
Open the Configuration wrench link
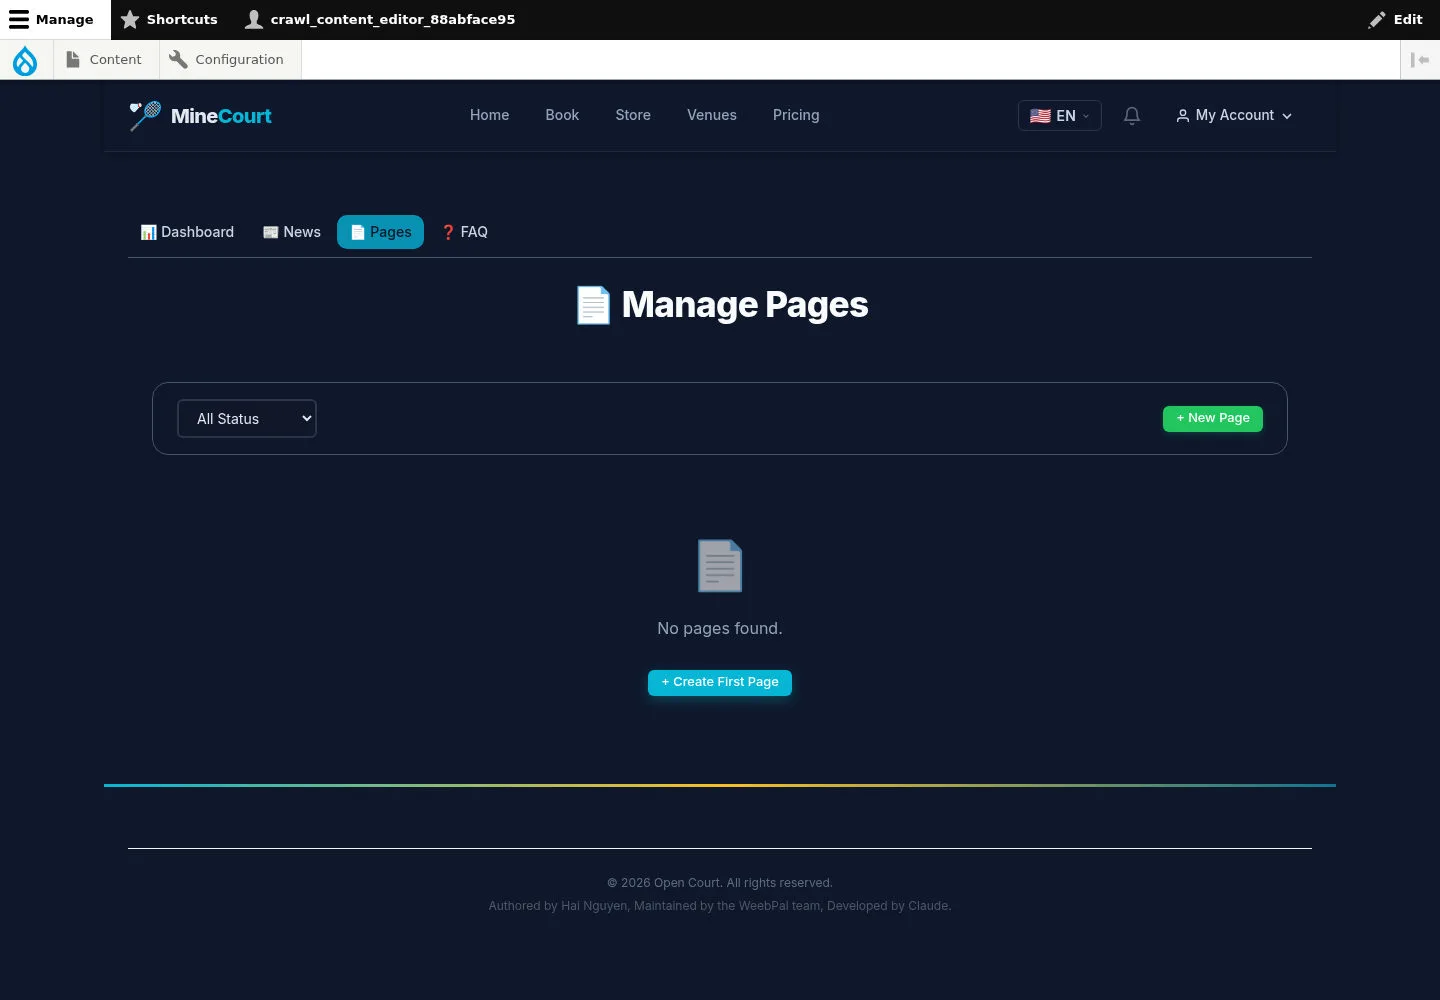tap(228, 60)
